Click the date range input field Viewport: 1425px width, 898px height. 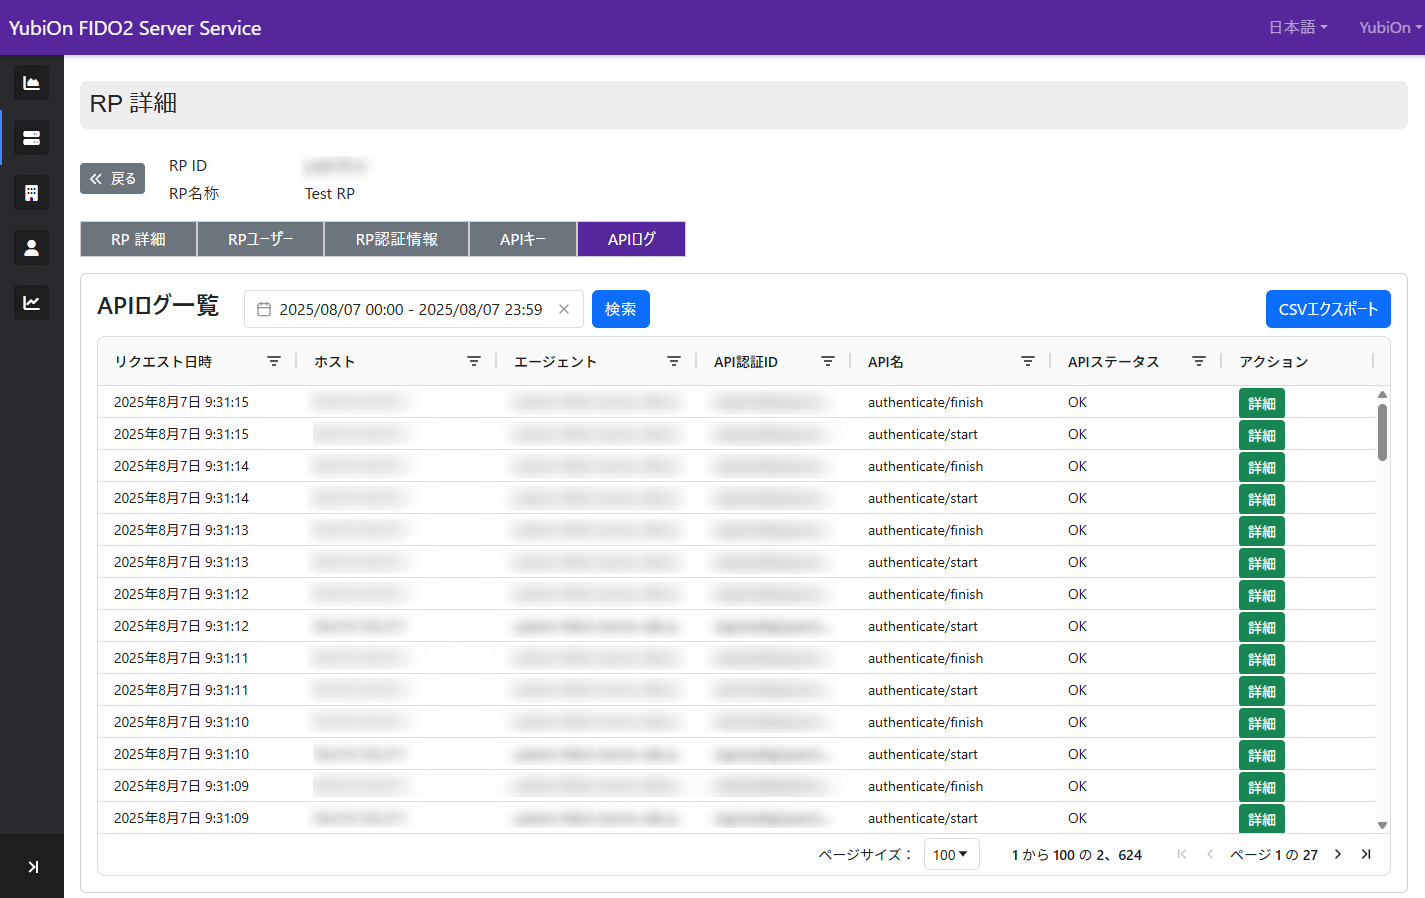413,309
